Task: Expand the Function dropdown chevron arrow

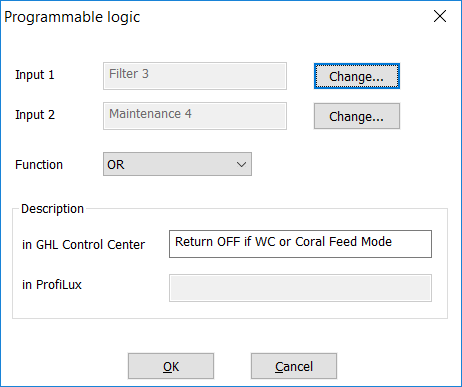Action: coord(241,164)
